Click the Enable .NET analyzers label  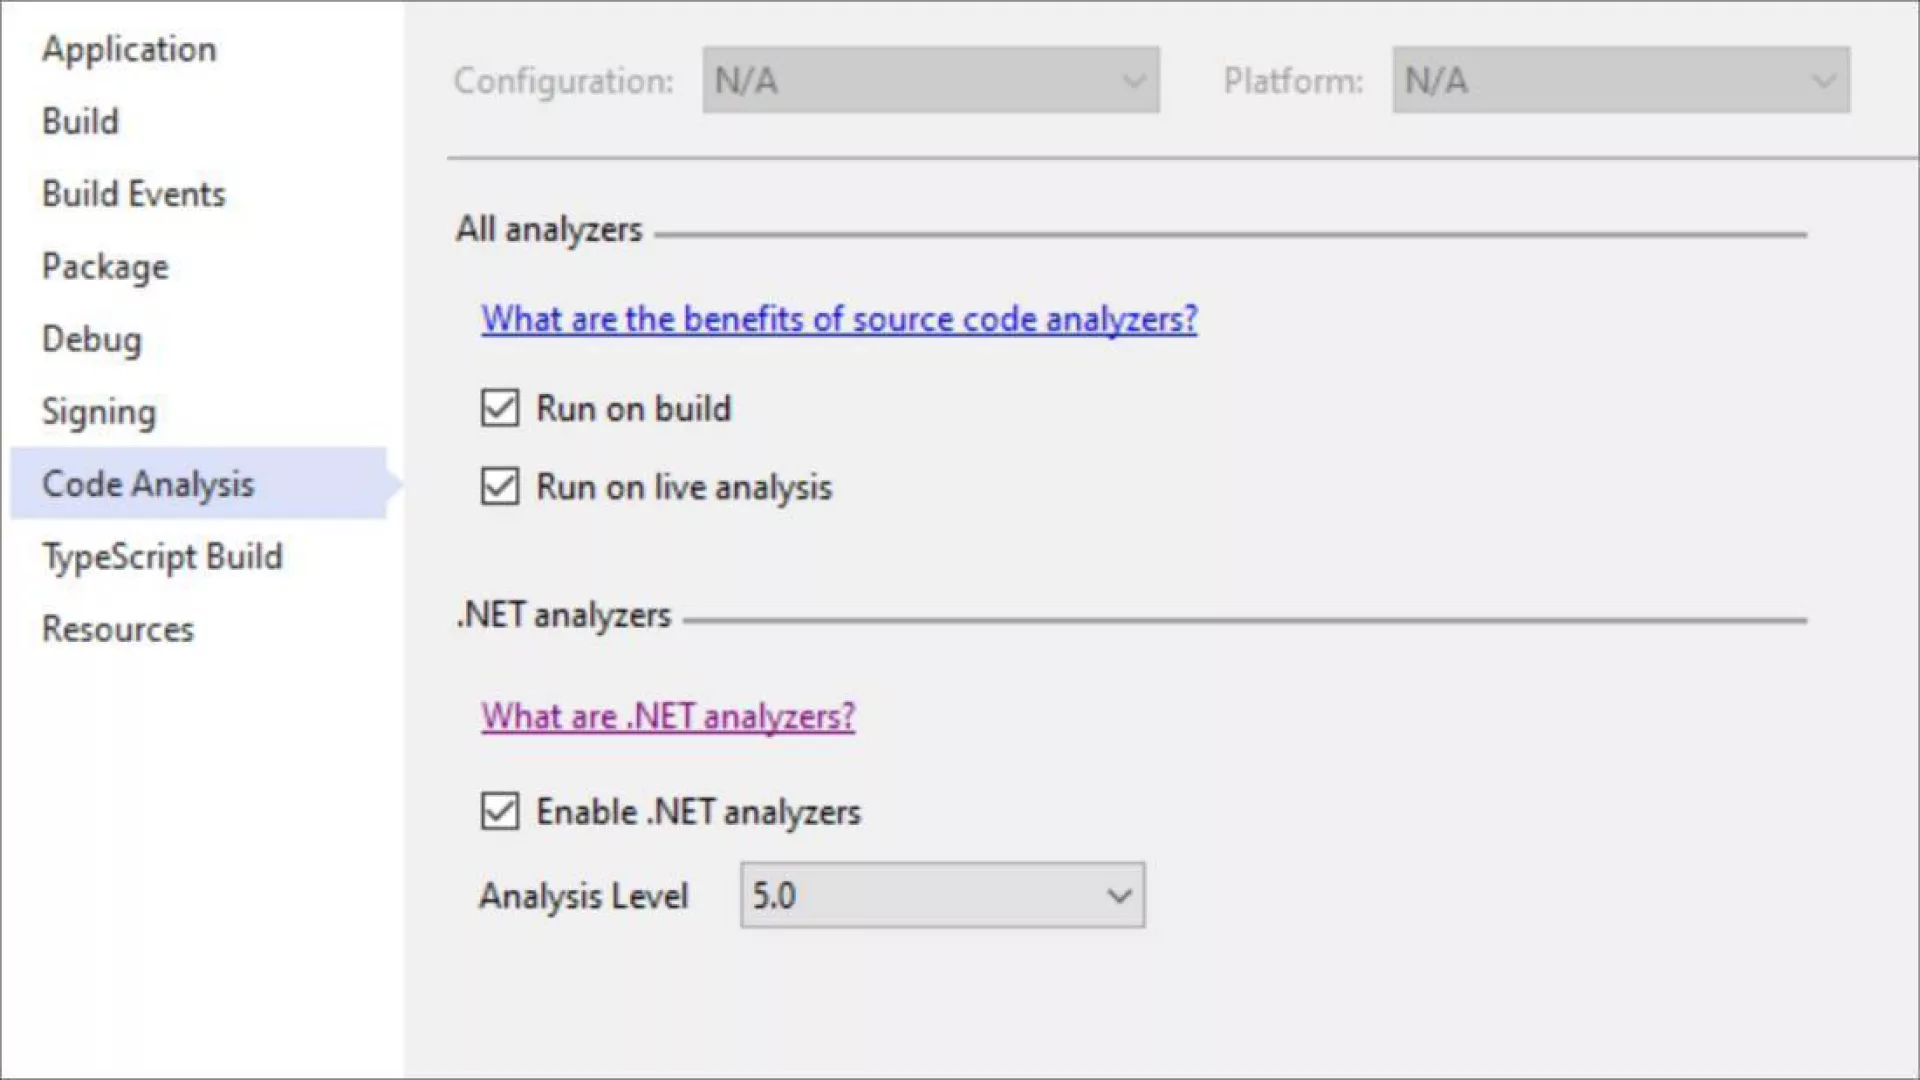pos(698,811)
